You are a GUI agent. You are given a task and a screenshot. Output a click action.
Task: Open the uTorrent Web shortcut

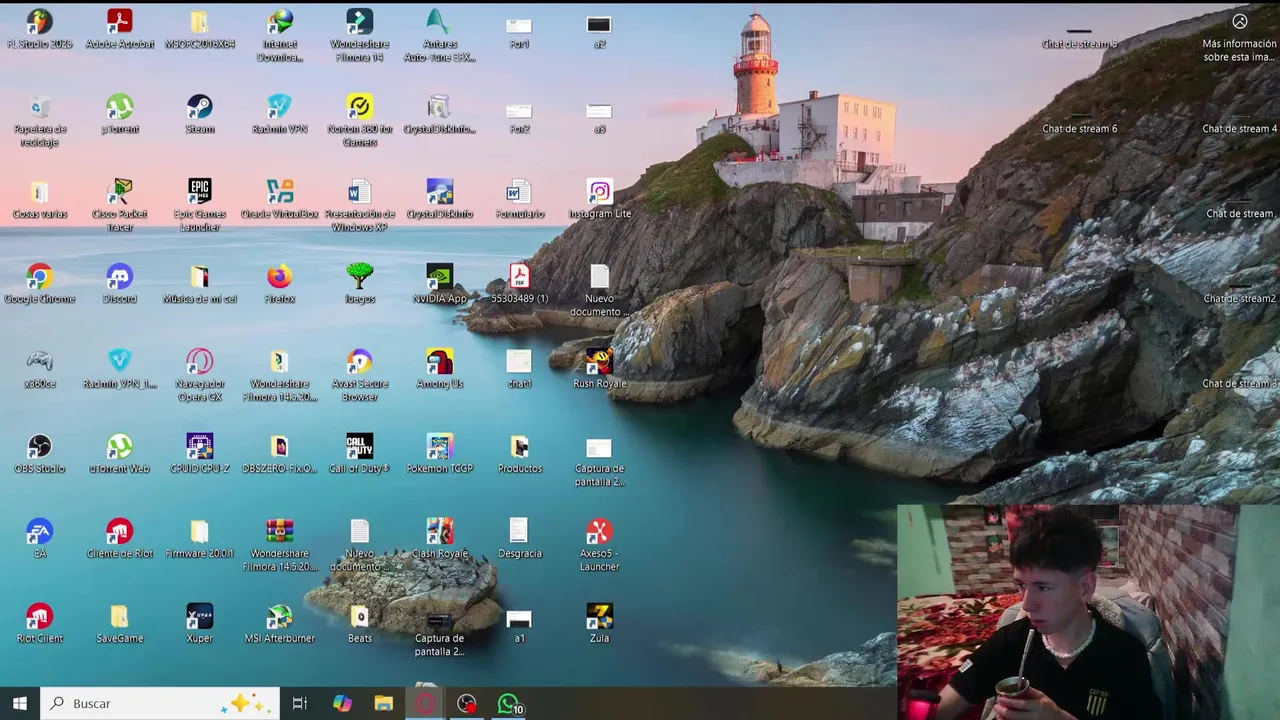(120, 454)
